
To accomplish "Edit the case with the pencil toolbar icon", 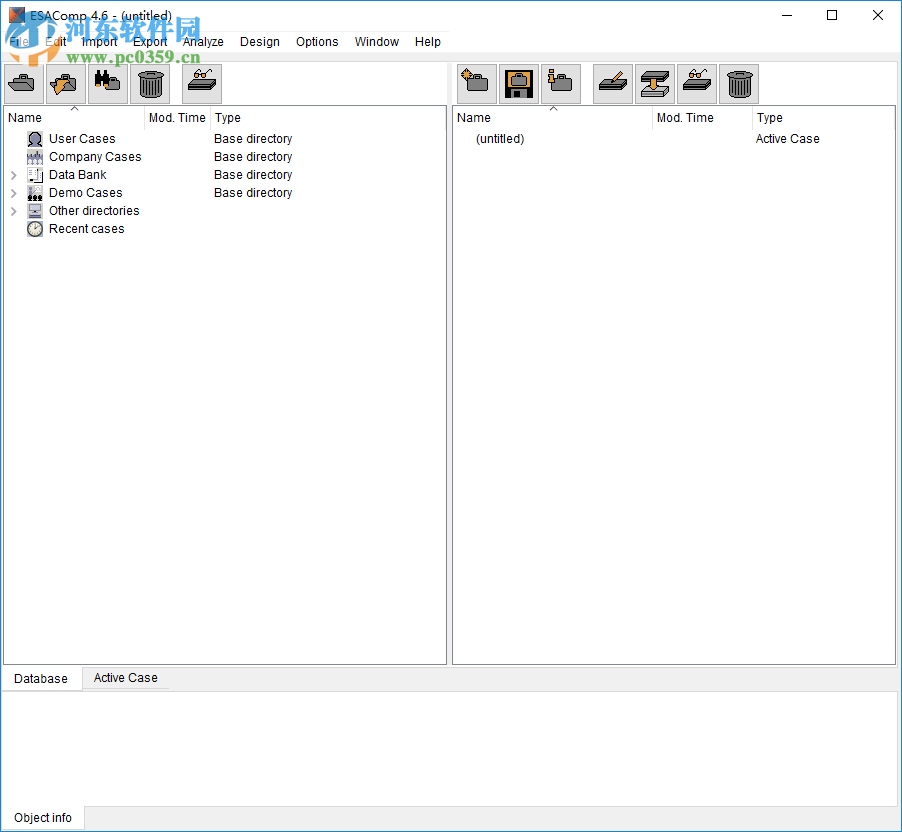I will [612, 83].
